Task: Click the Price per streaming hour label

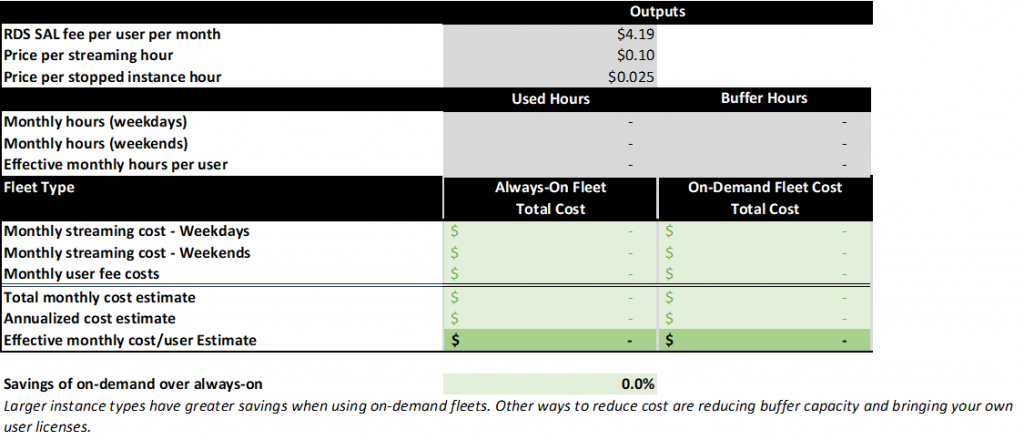Action: click(88, 55)
